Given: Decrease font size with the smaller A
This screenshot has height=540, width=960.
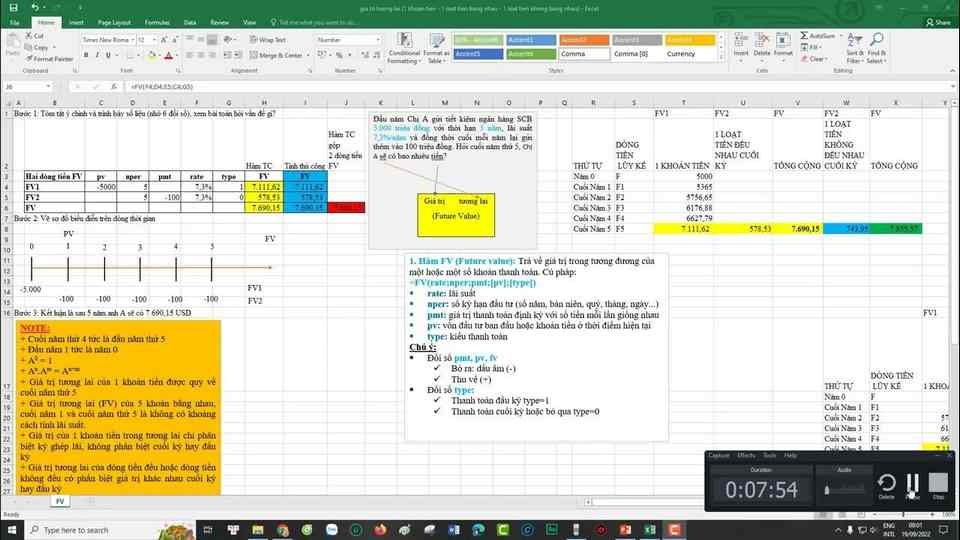Looking at the screenshot, I should click(x=174, y=40).
